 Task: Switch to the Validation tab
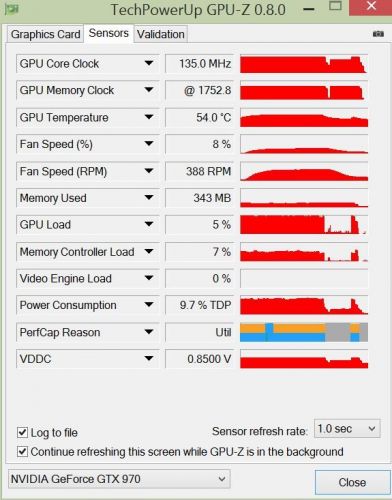tap(161, 34)
